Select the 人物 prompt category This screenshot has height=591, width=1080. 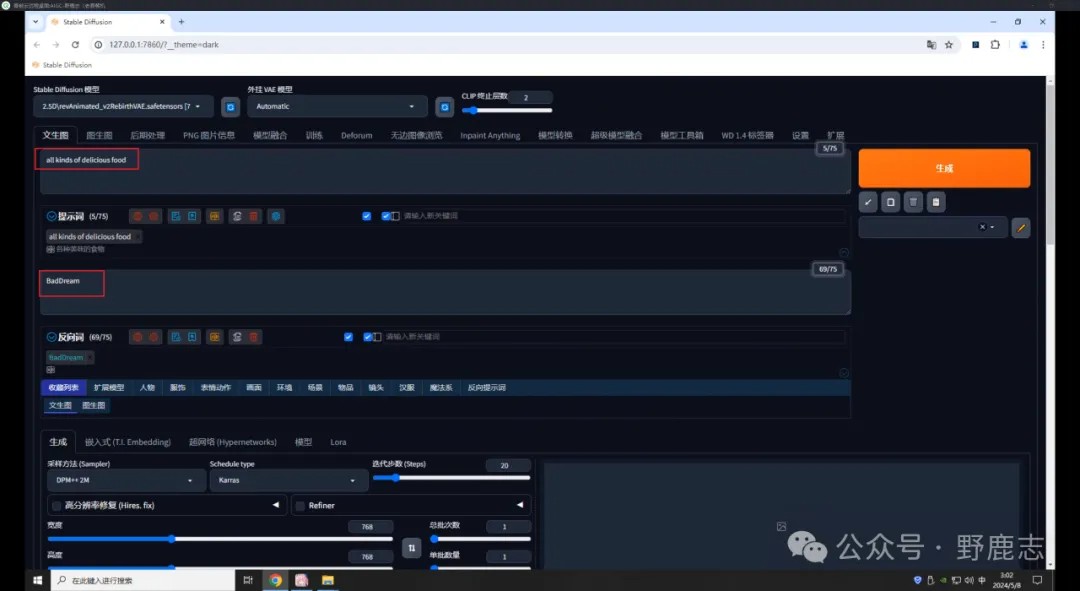[147, 388]
